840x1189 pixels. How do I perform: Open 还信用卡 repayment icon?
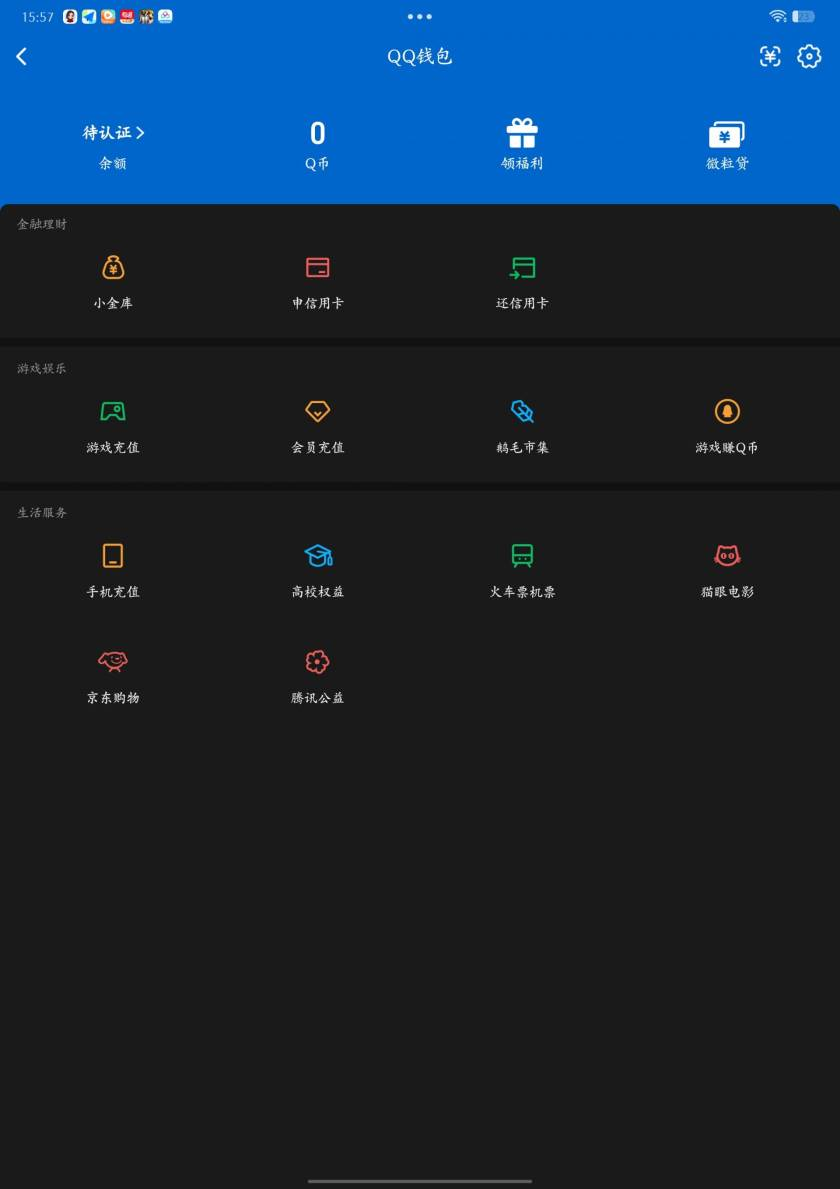tap(522, 268)
